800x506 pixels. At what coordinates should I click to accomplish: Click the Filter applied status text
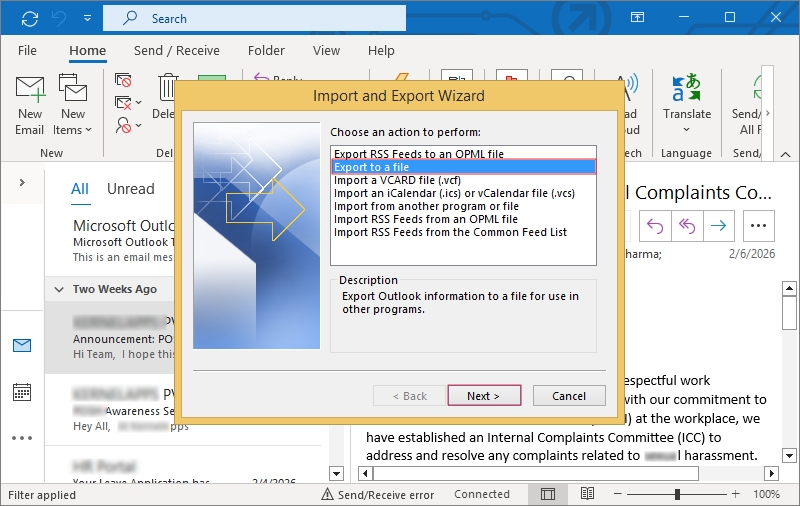tap(42, 495)
